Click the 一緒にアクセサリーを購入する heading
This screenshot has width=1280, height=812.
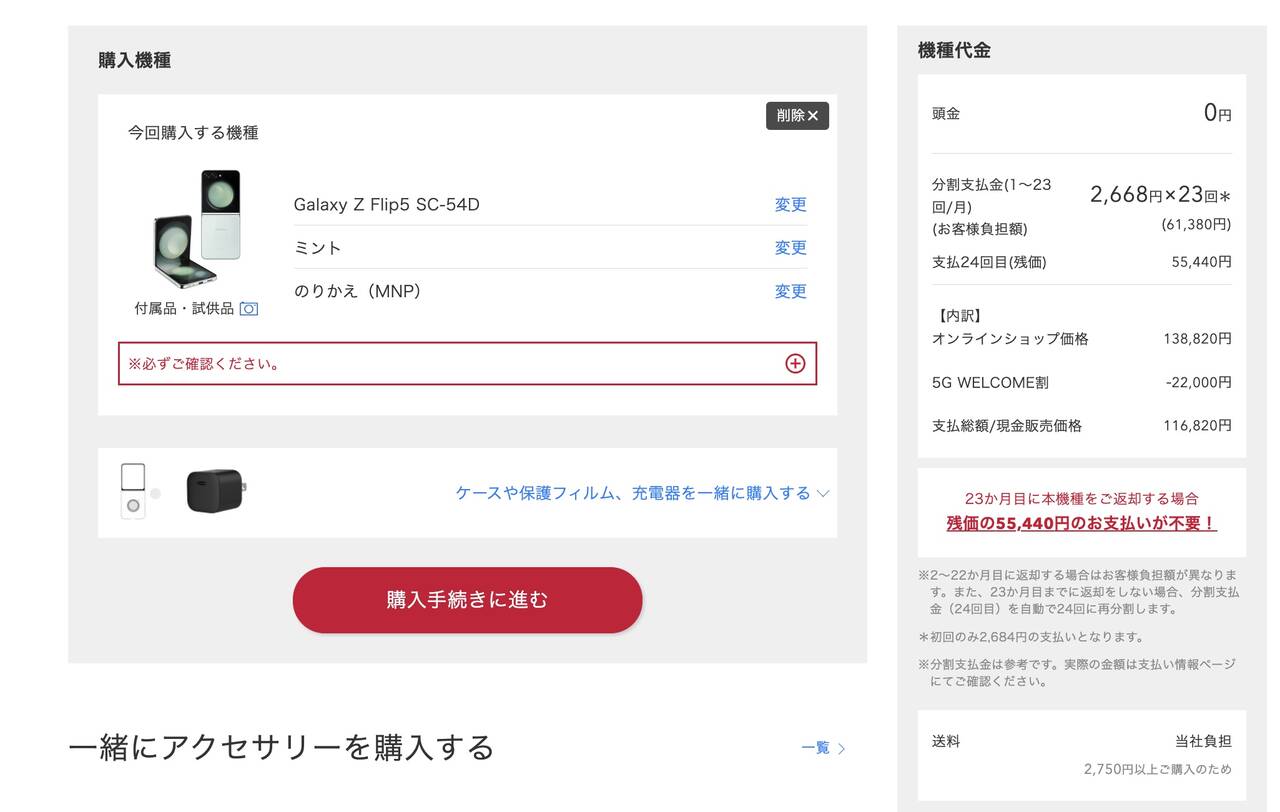pos(281,747)
